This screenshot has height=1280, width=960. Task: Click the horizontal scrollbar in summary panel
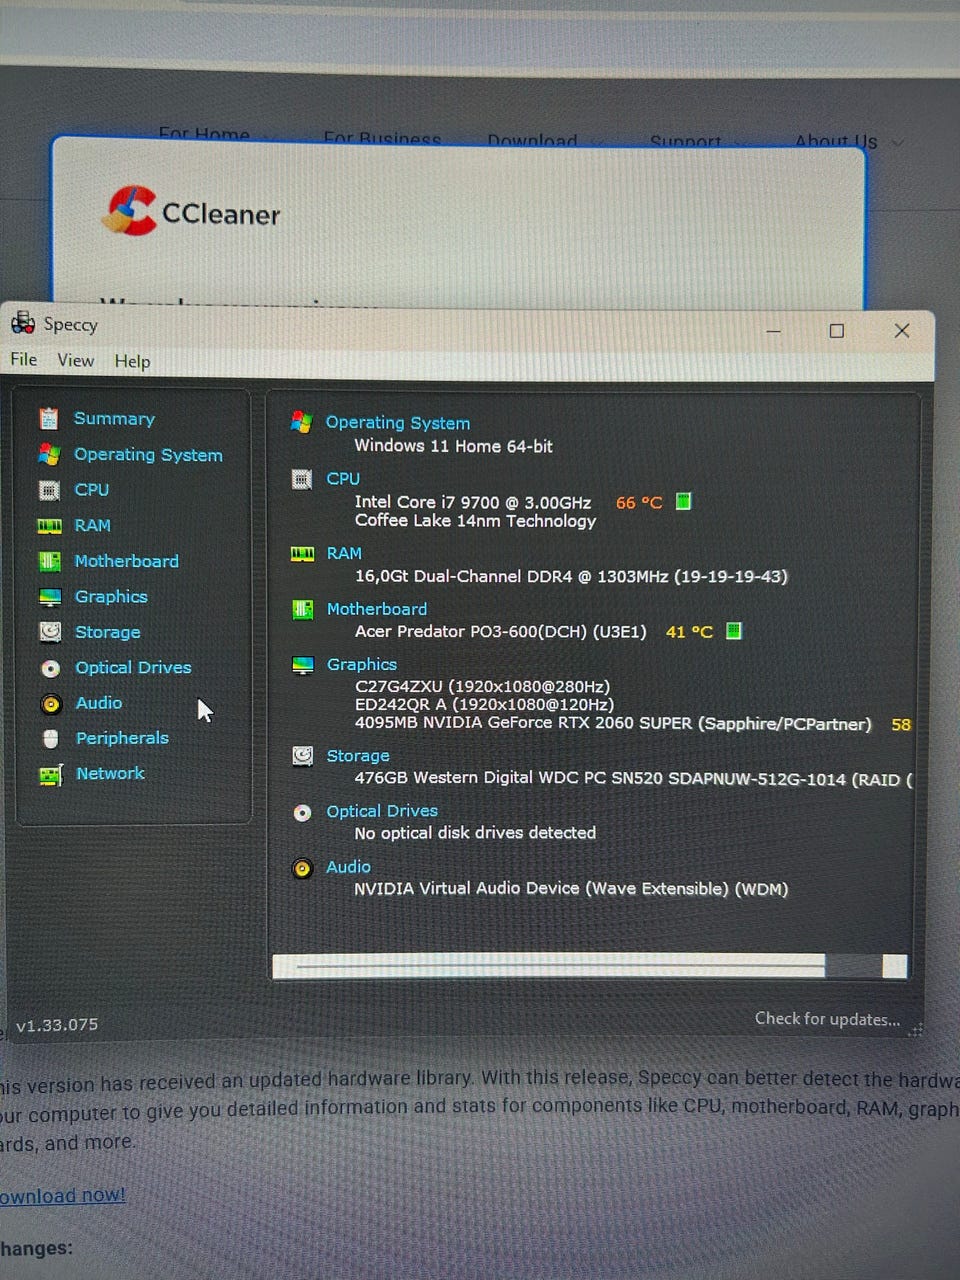[590, 966]
